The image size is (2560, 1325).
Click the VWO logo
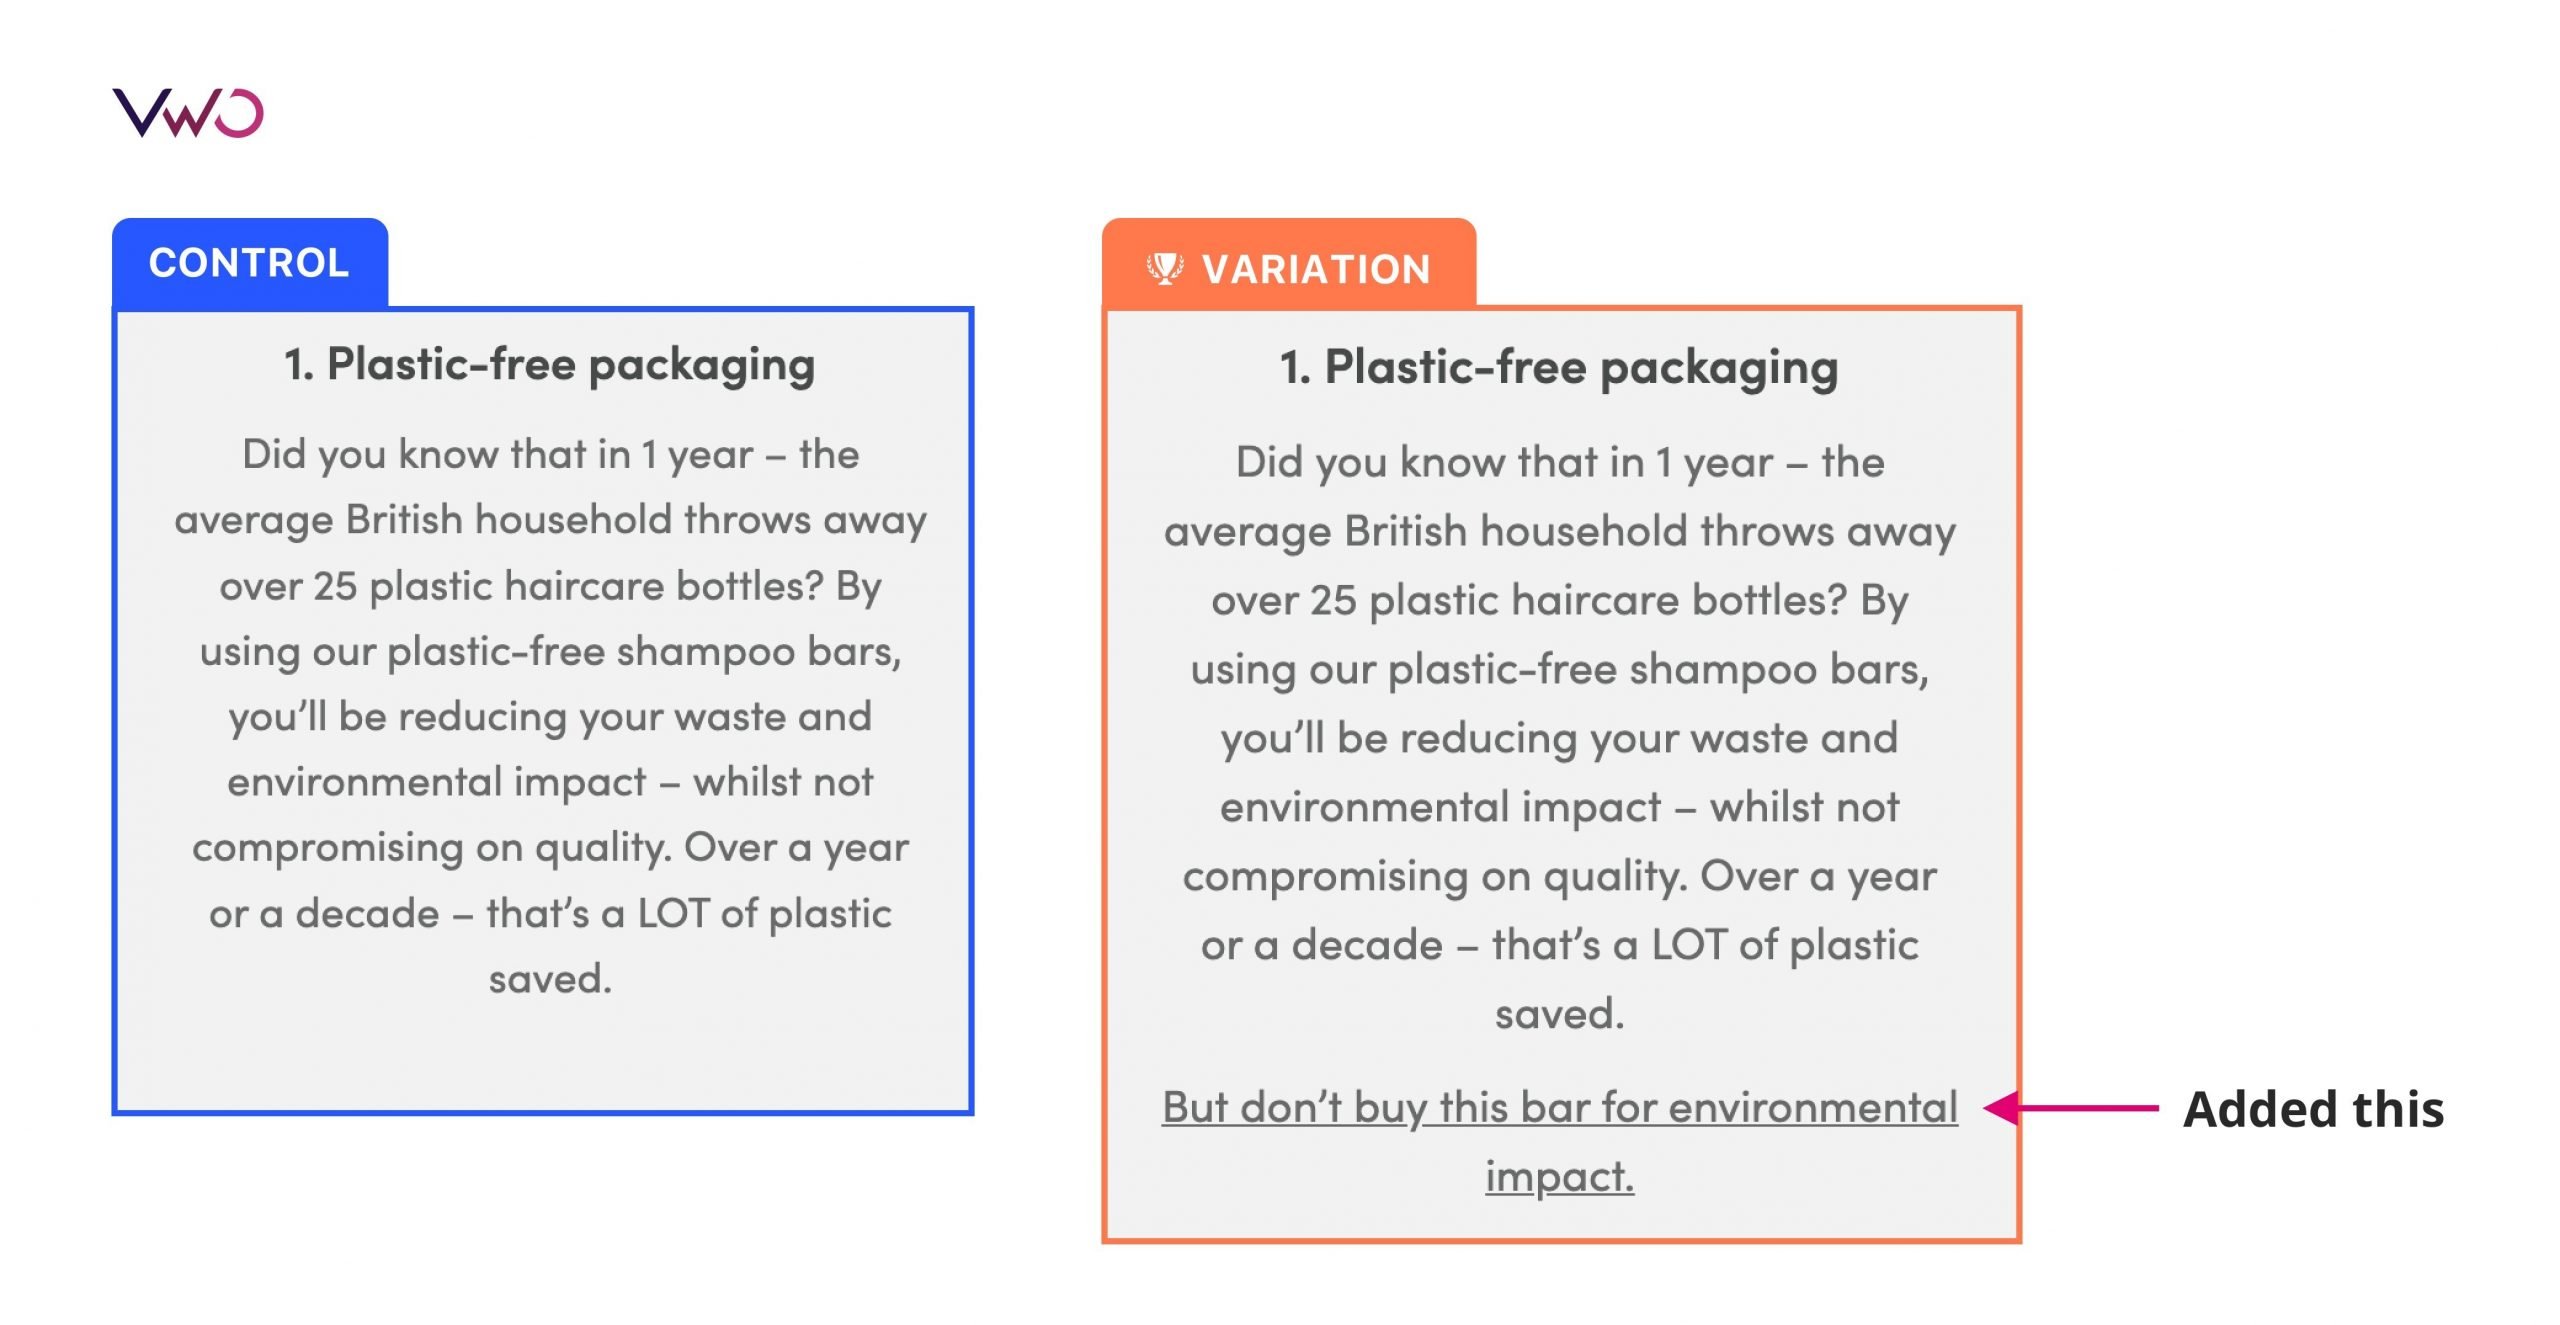click(x=188, y=112)
